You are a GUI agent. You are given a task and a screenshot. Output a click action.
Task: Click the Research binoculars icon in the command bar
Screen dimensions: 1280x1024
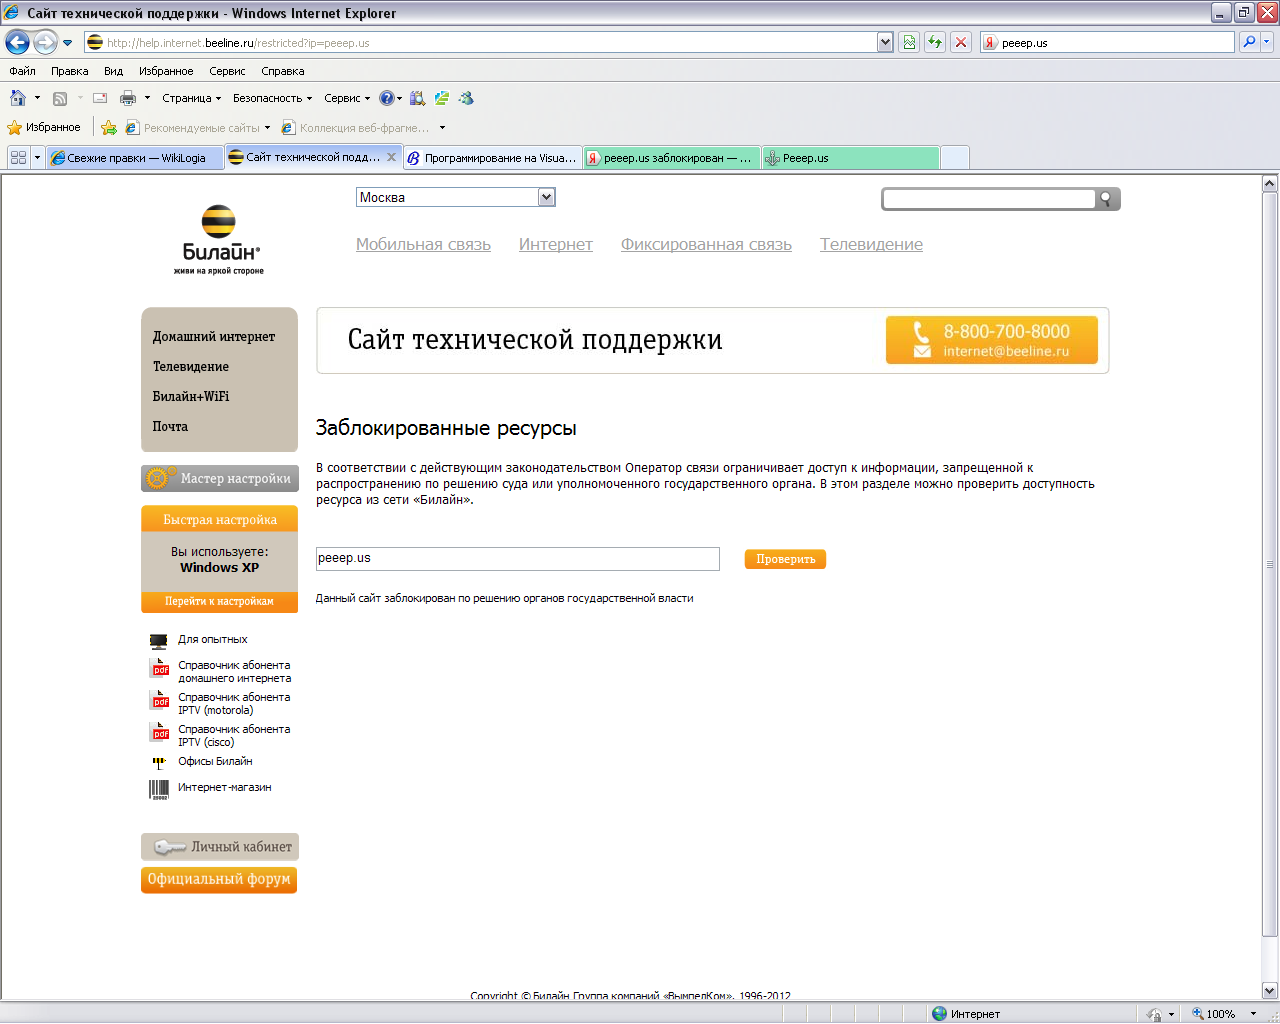pyautogui.click(x=418, y=98)
